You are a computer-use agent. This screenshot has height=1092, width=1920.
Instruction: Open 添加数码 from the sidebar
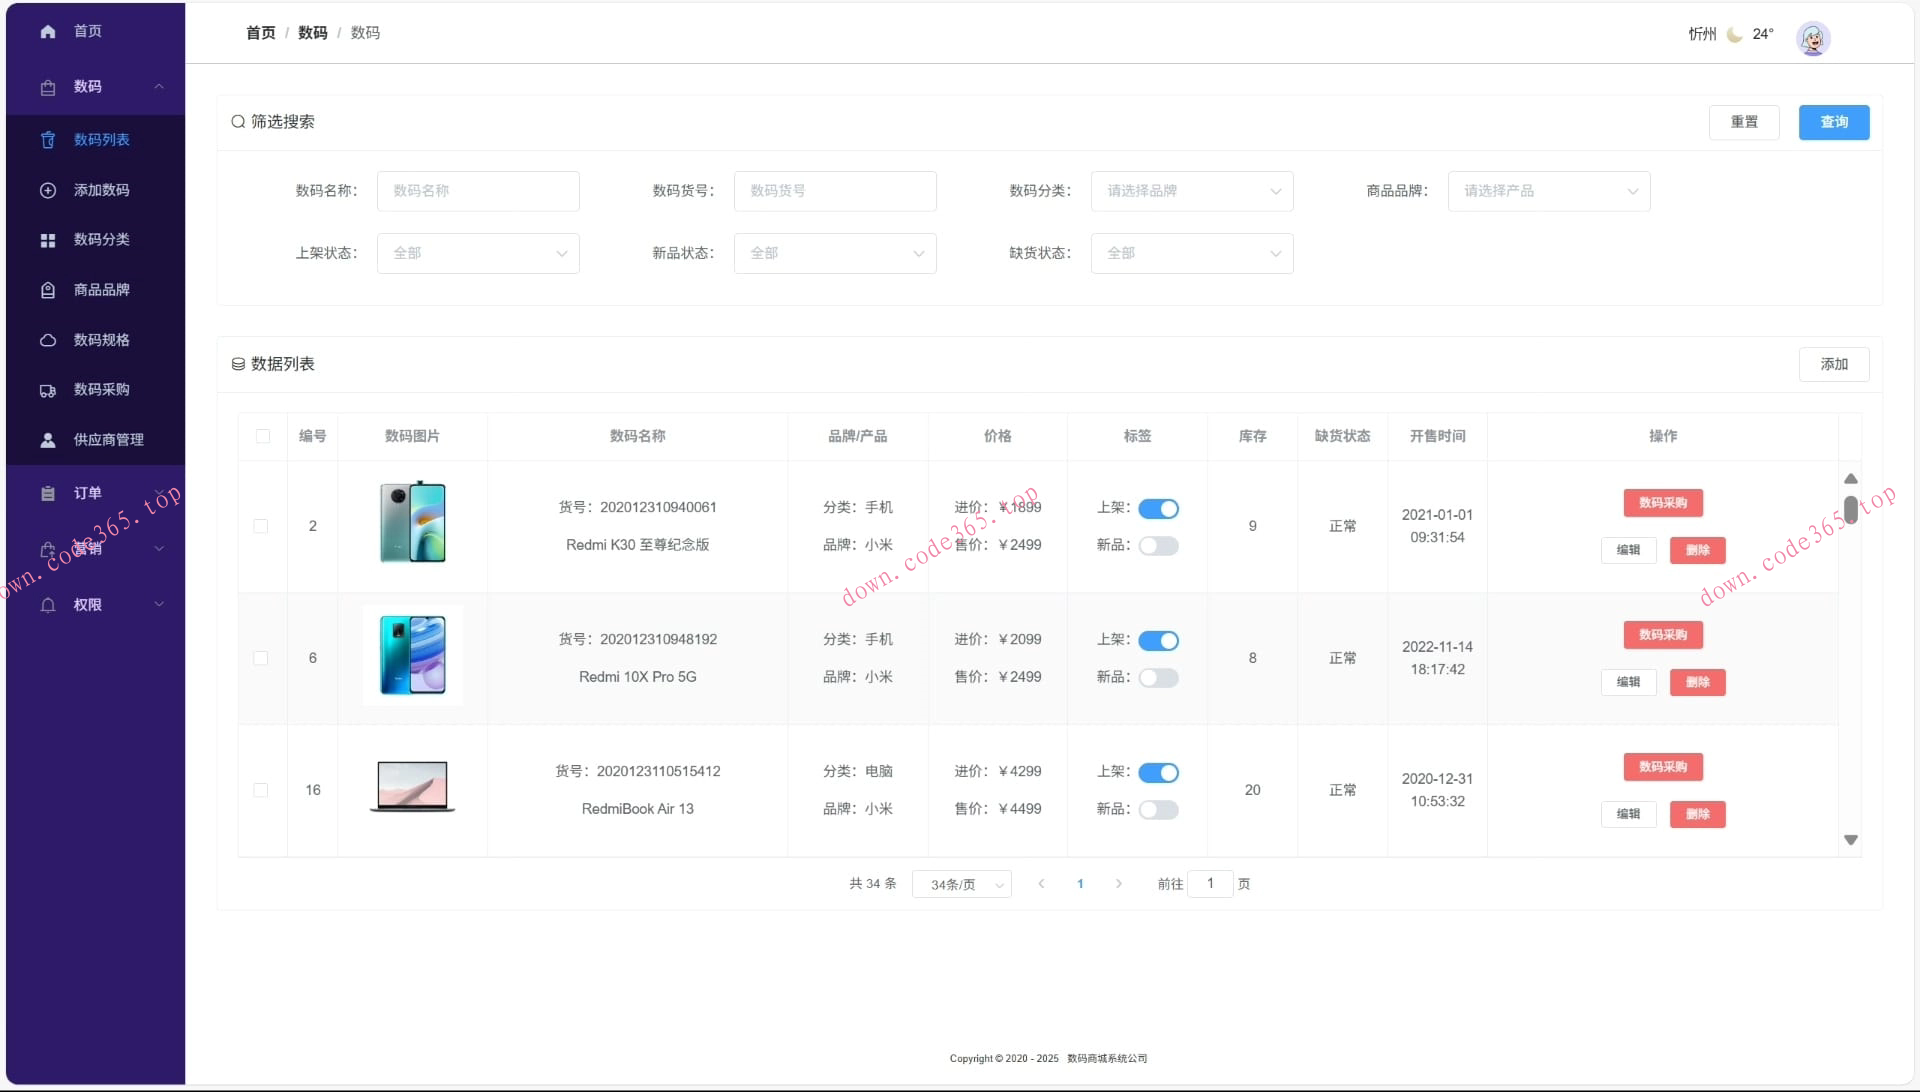pyautogui.click(x=100, y=190)
